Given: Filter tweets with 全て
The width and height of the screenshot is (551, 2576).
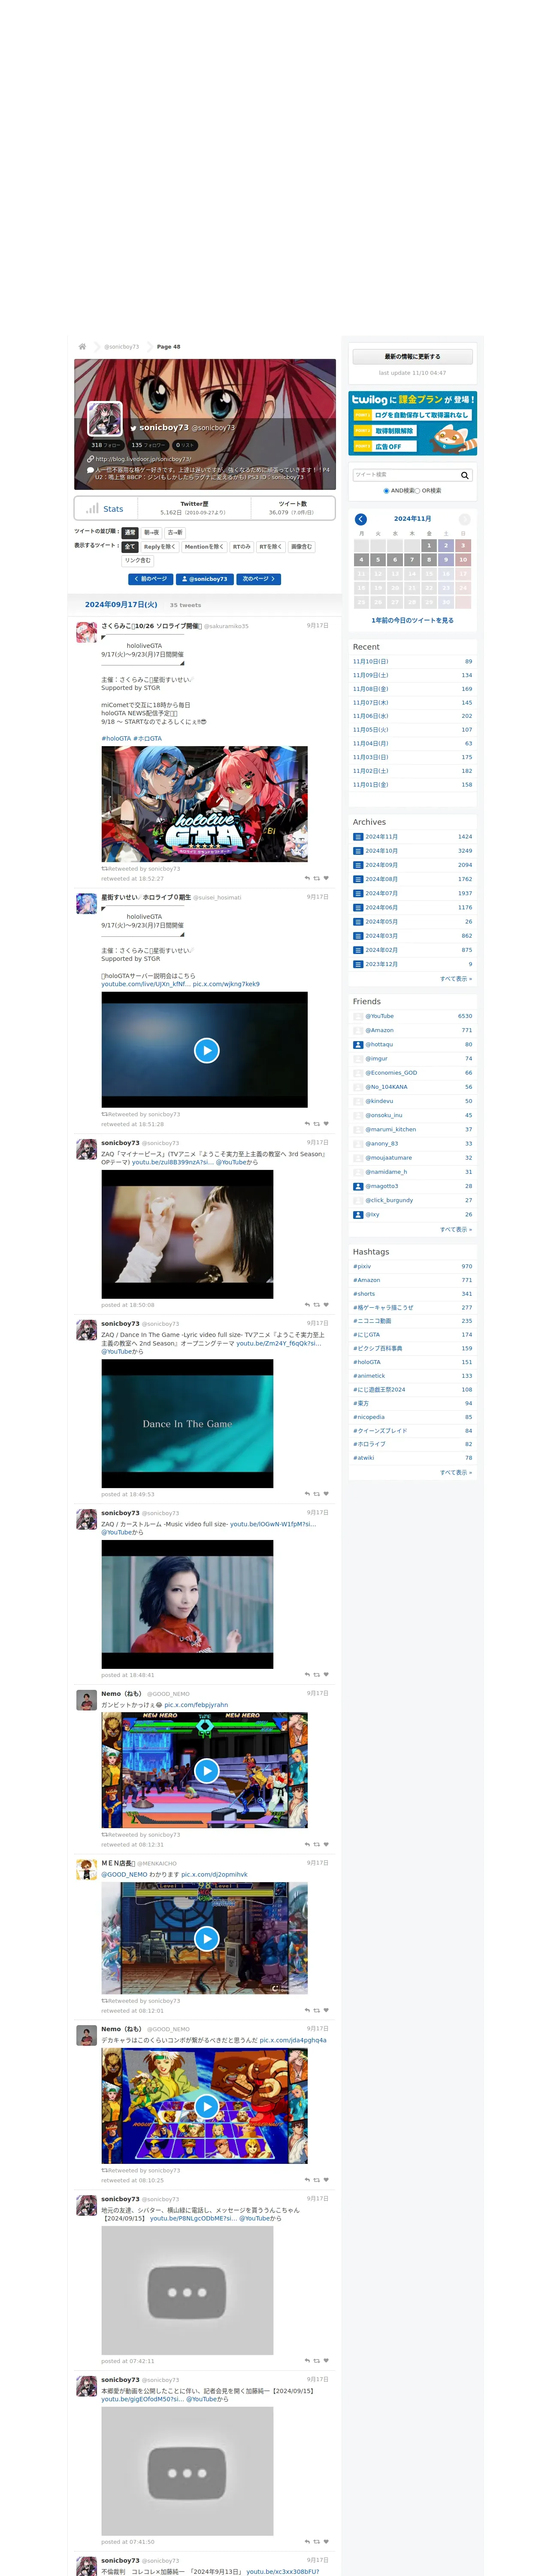Looking at the screenshot, I should point(130,547).
